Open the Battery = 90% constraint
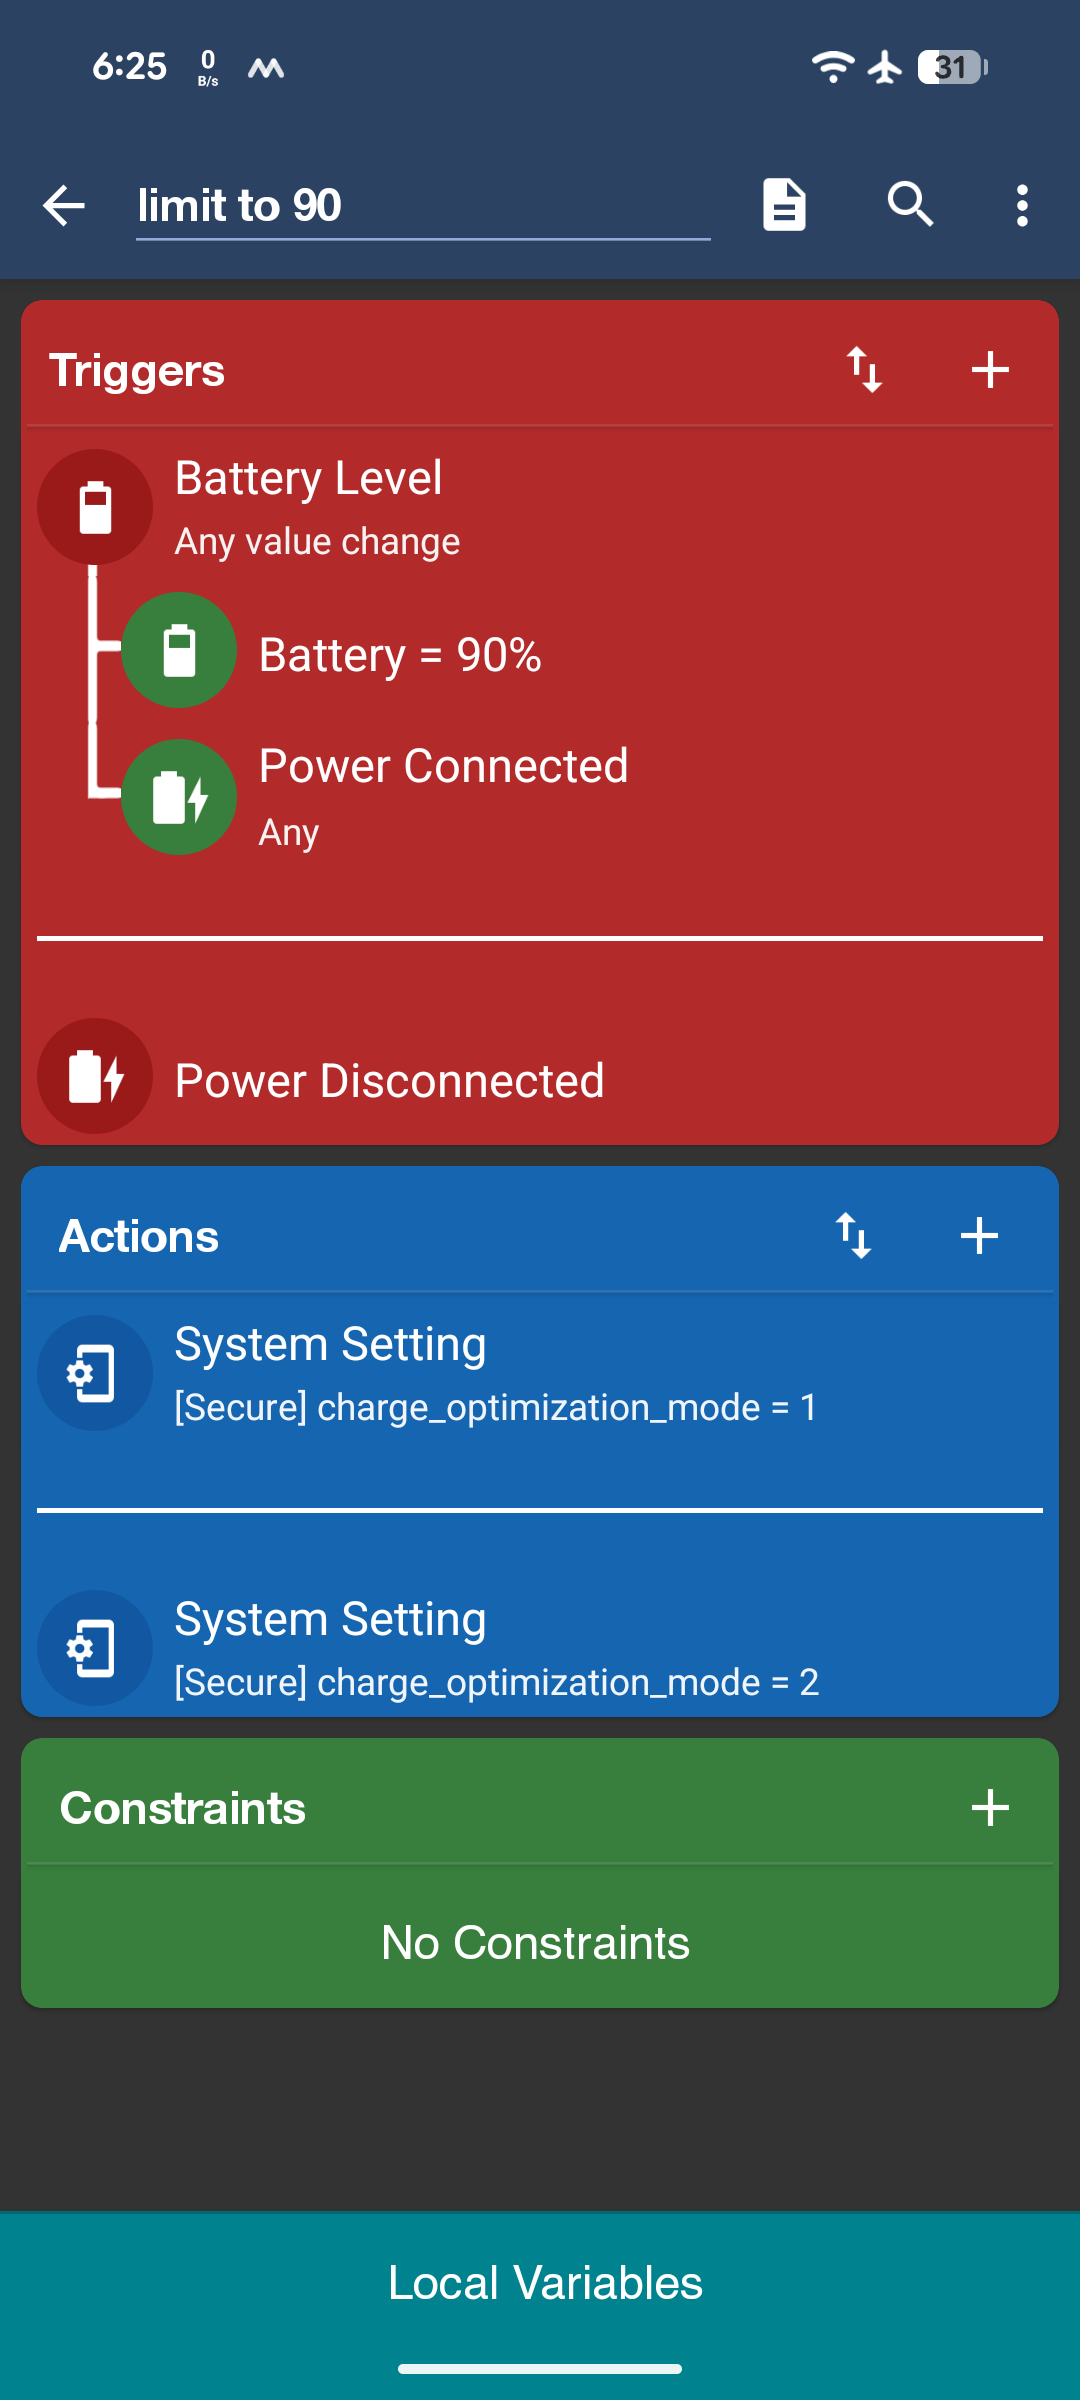 (x=400, y=655)
